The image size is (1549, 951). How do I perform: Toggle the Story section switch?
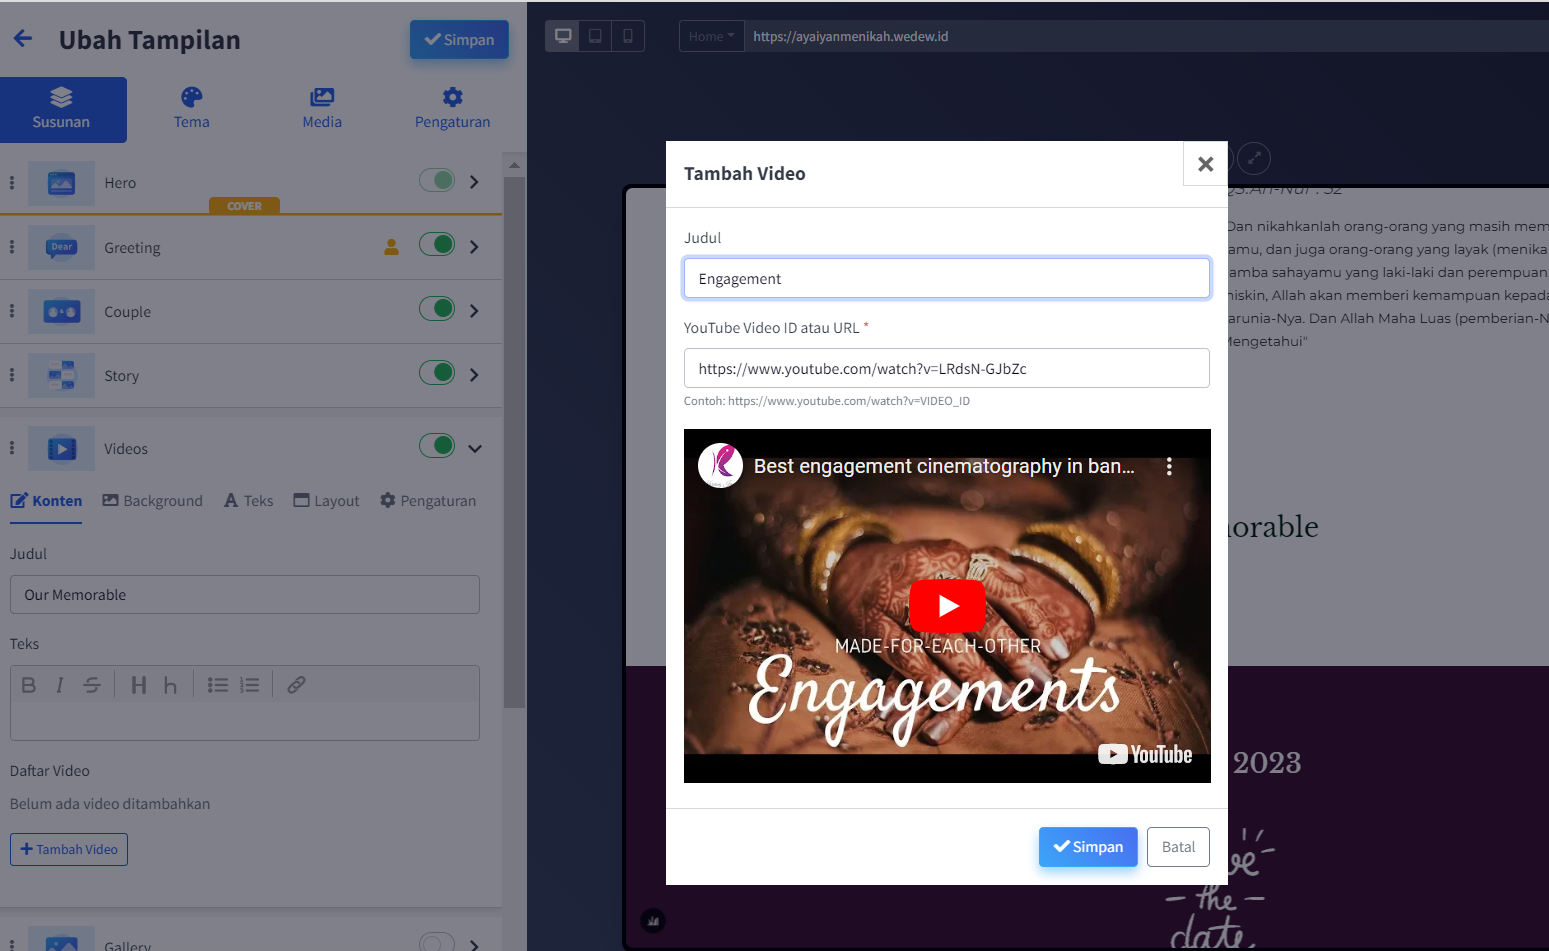pos(437,372)
